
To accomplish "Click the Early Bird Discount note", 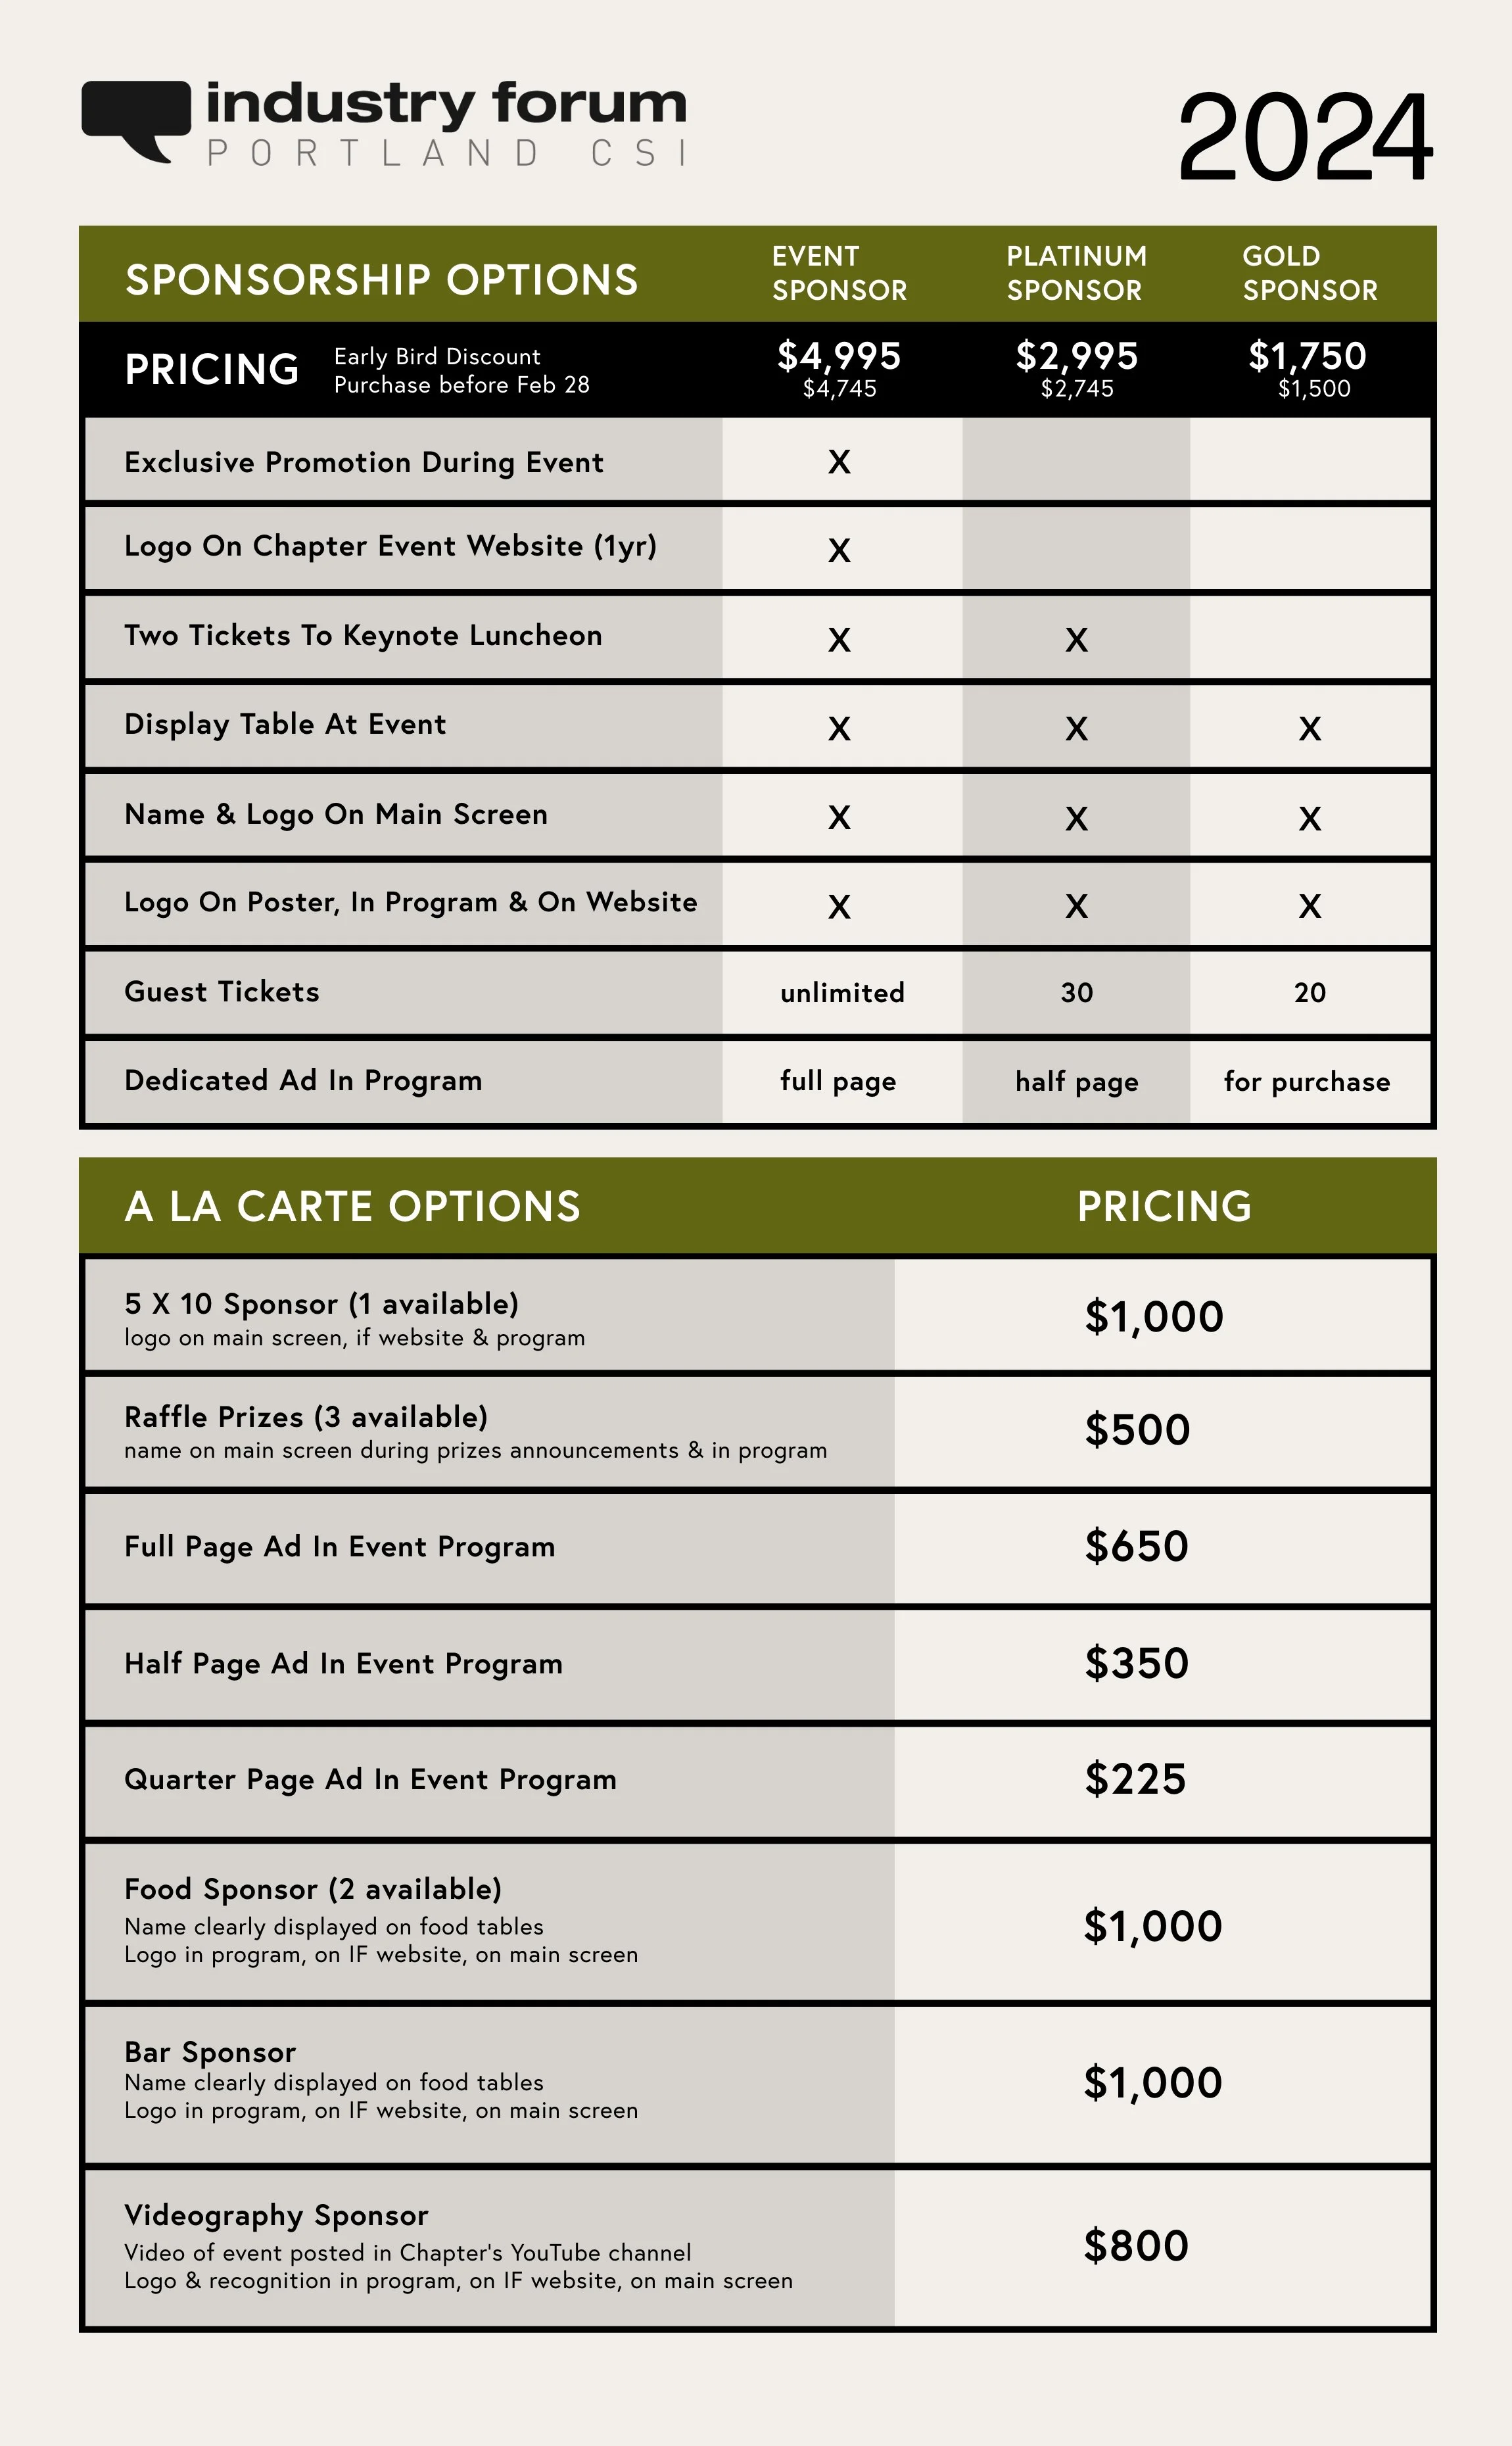I will coord(461,371).
